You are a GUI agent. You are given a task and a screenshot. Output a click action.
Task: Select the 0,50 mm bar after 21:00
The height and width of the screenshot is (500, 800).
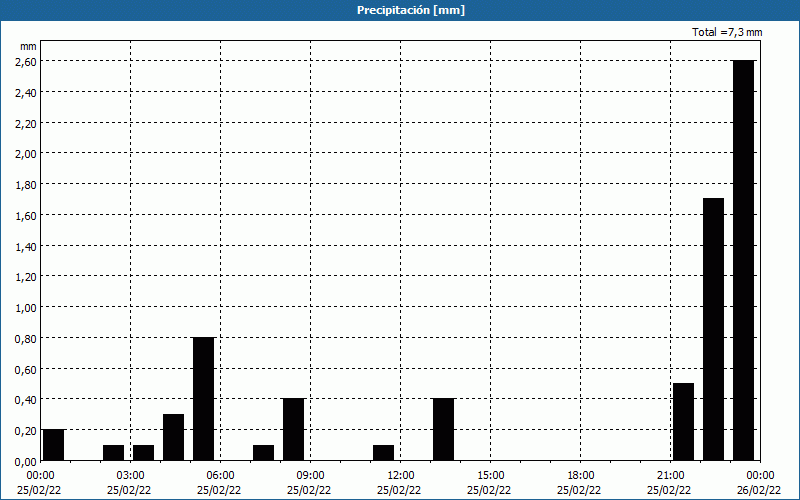(x=683, y=422)
